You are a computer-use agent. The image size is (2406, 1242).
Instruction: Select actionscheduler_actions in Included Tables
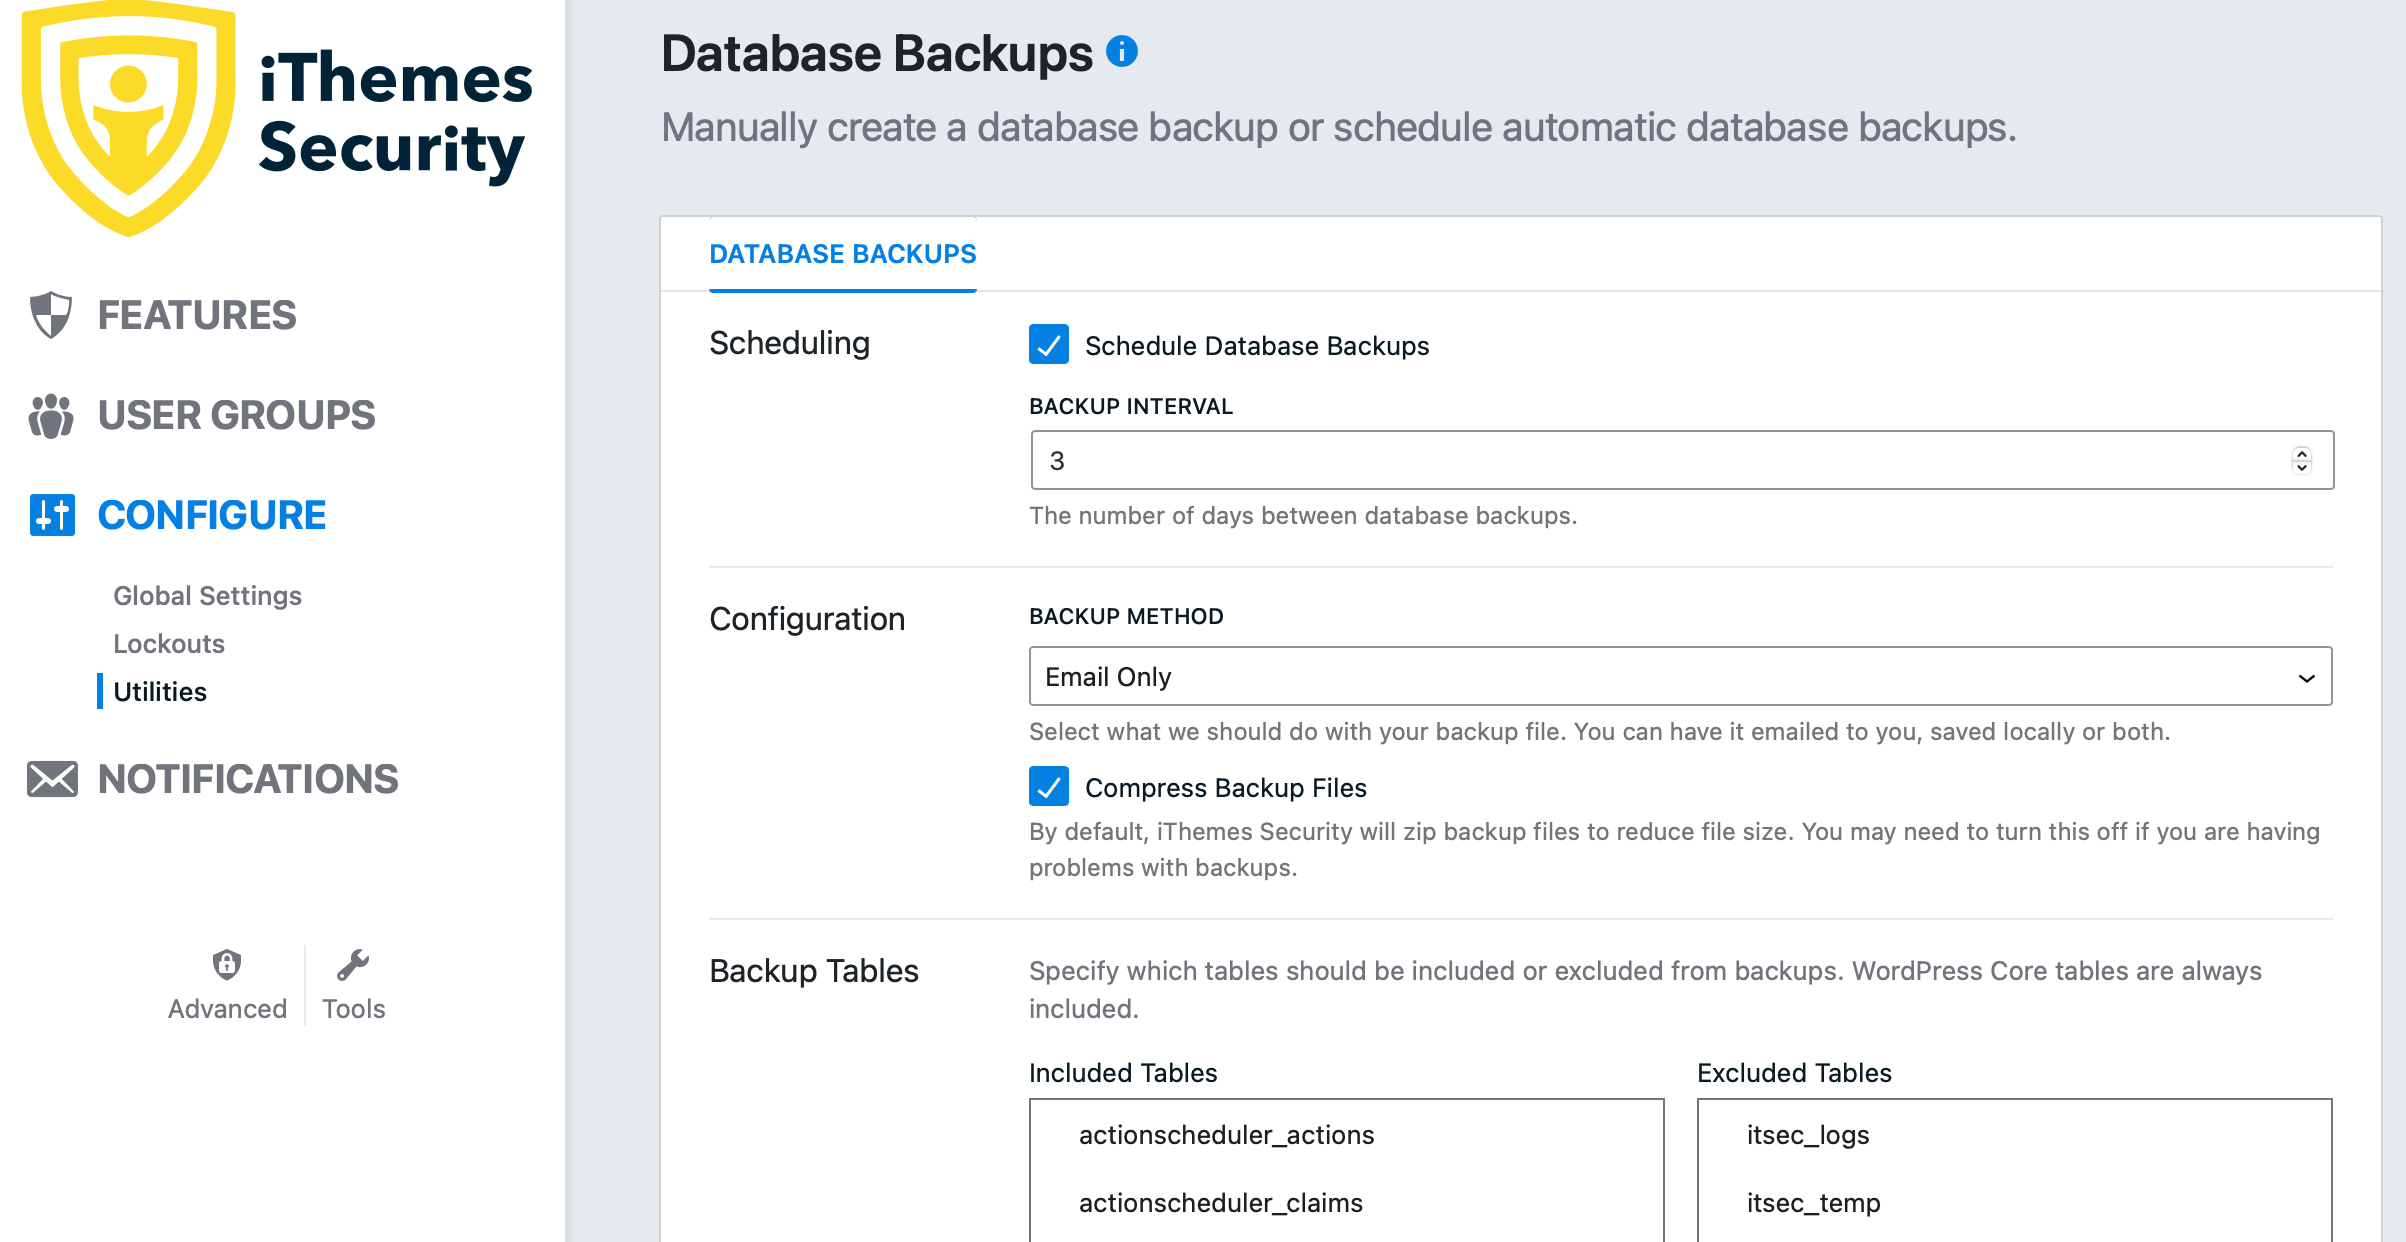point(1226,1135)
